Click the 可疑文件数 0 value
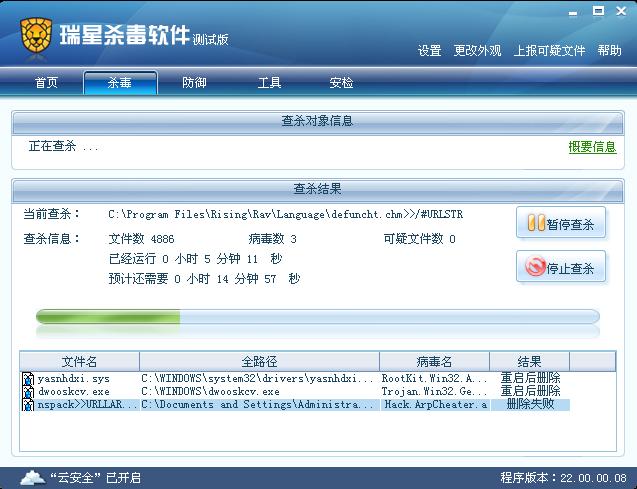The image size is (637, 489). 420,239
